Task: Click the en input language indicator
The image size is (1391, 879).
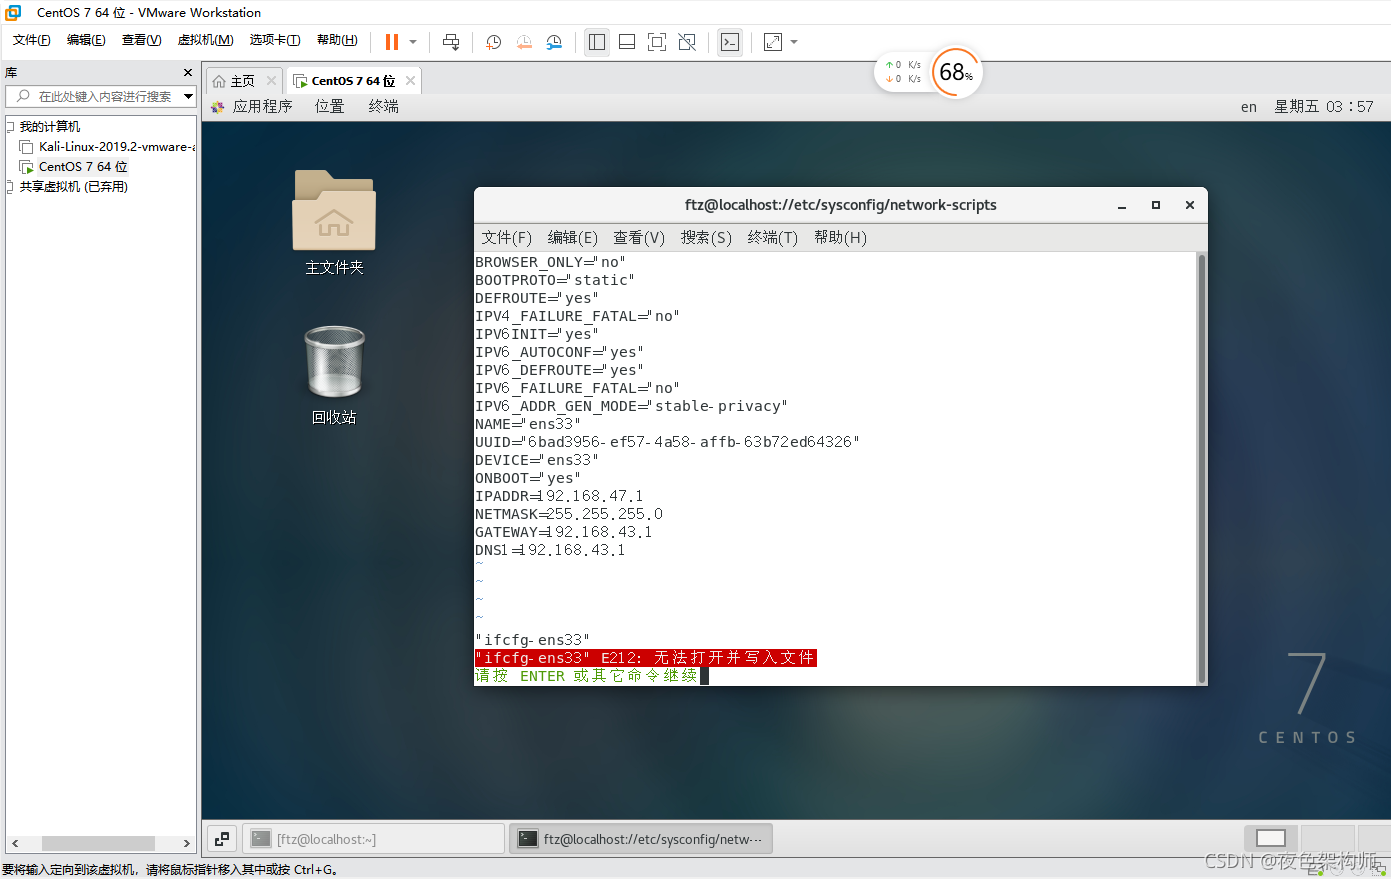Action: click(x=1249, y=107)
